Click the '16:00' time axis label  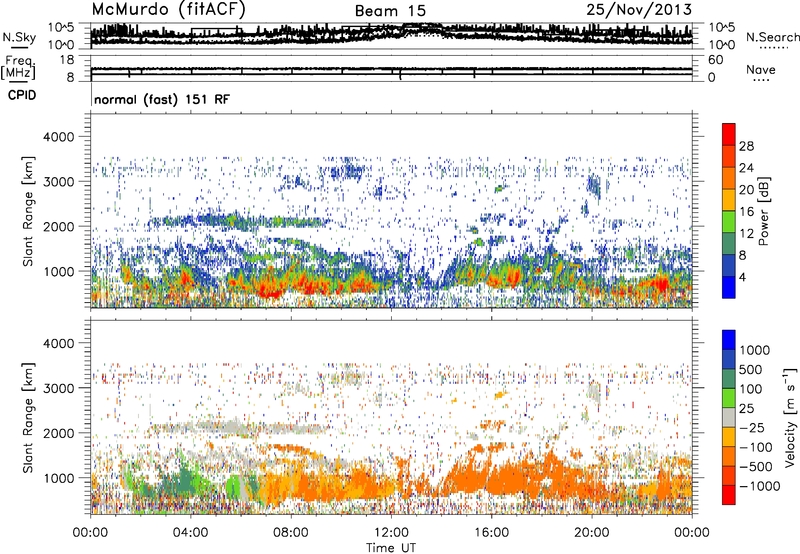[x=492, y=533]
